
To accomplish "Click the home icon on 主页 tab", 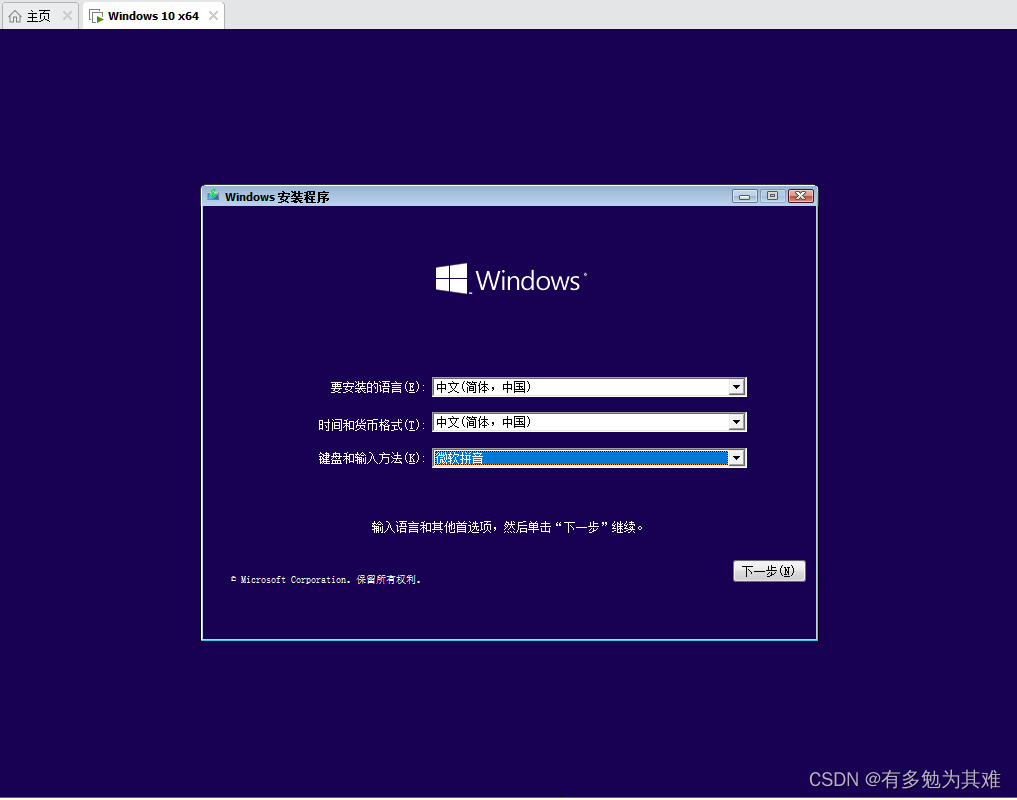I will pos(15,16).
